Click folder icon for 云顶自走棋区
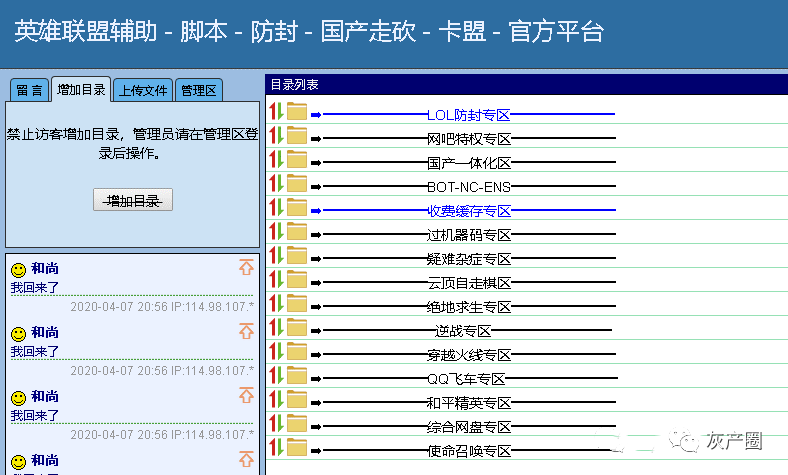The width and height of the screenshot is (788, 475). [297, 279]
